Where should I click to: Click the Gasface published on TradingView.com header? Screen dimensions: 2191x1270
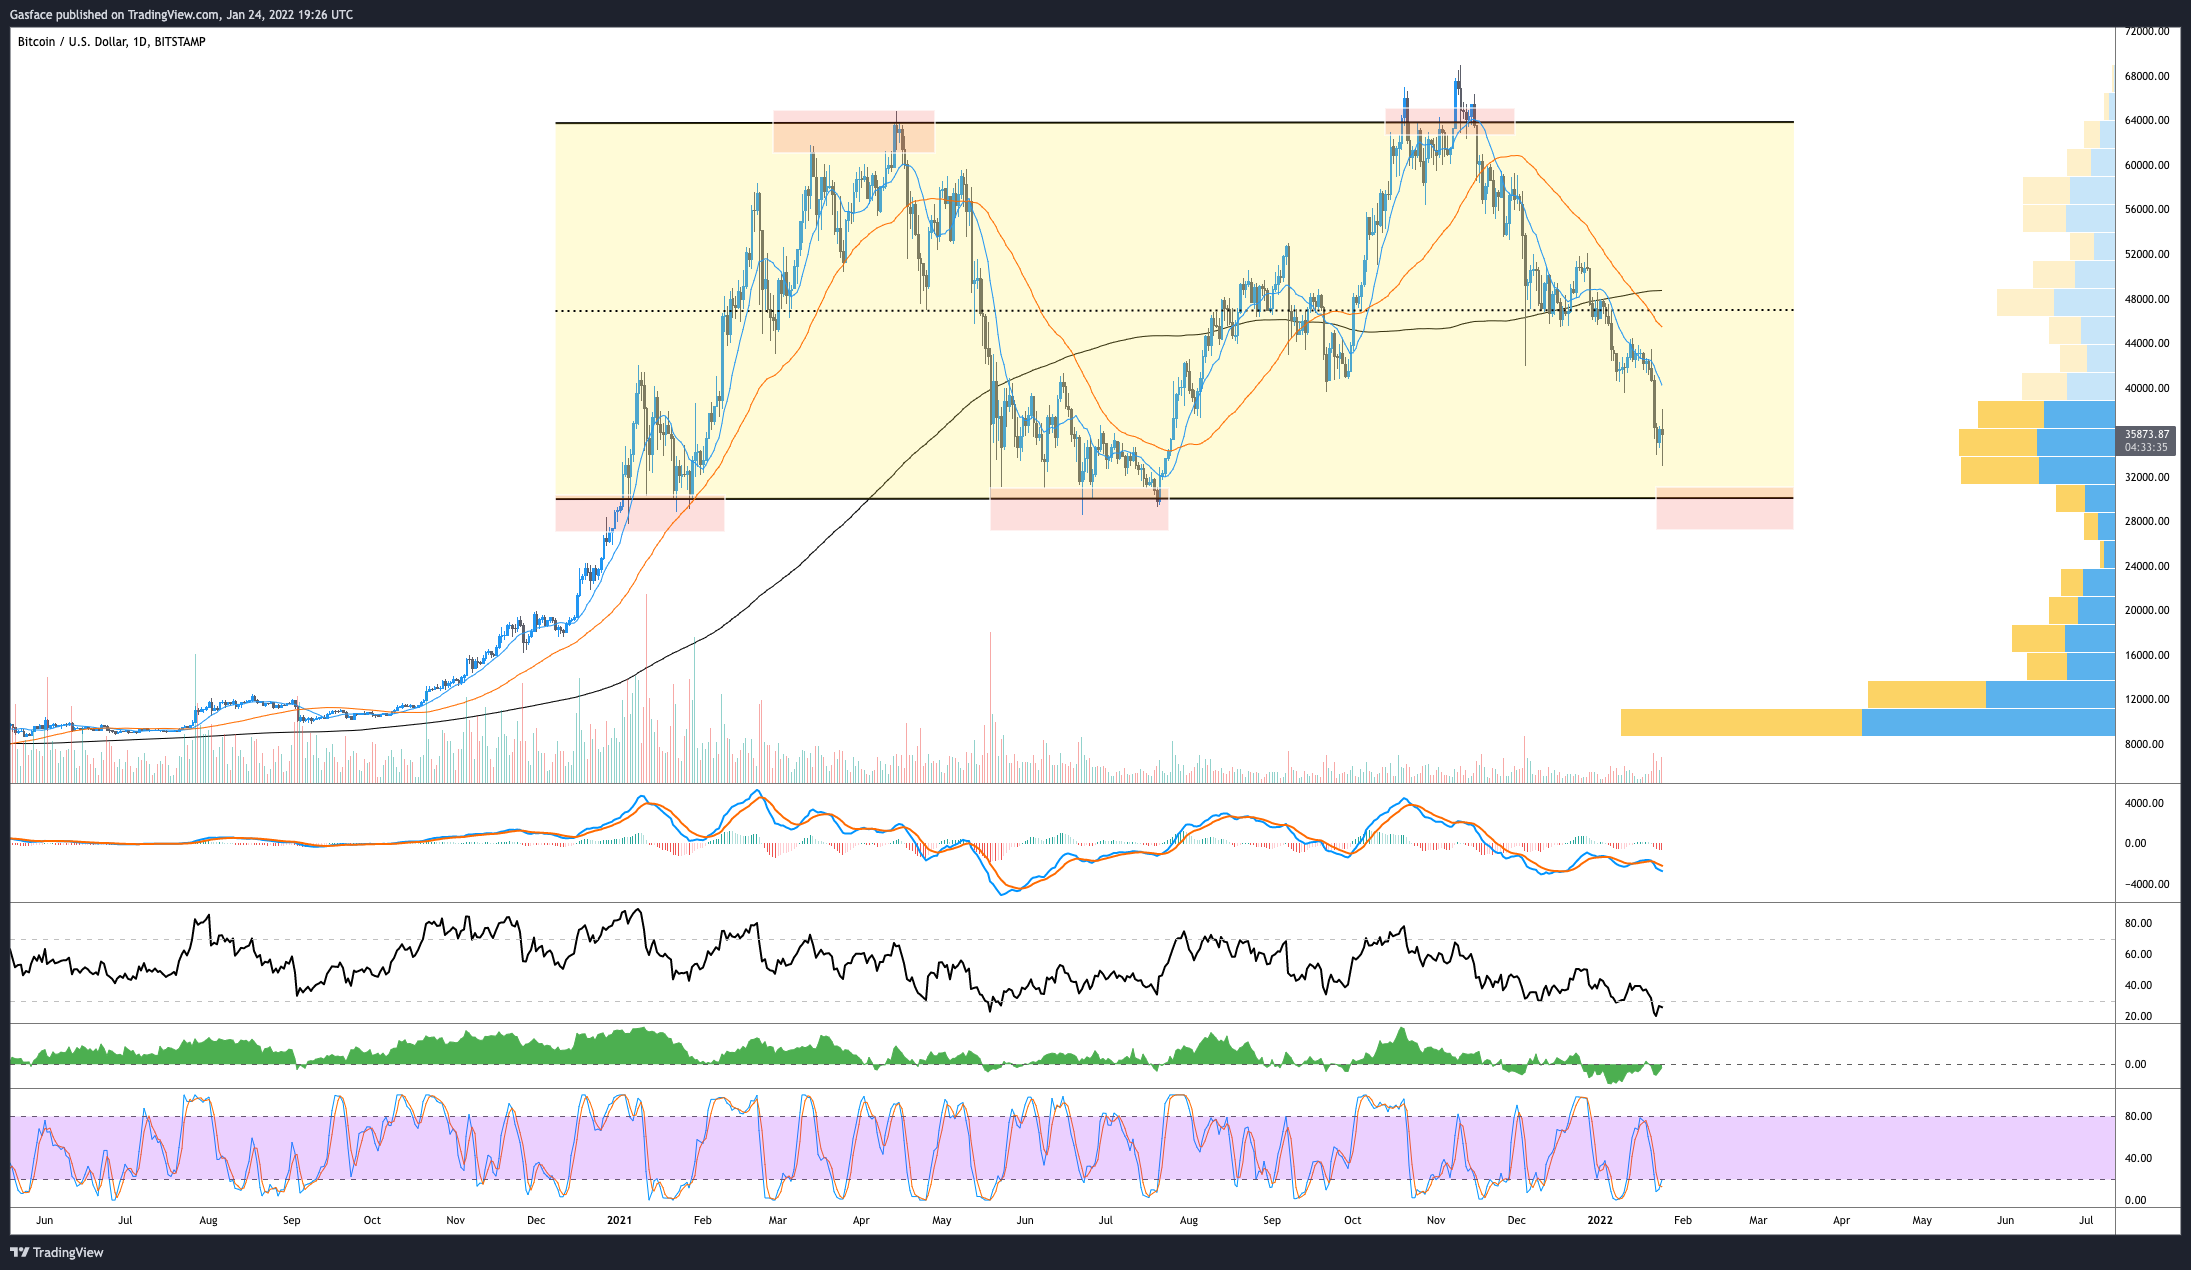(181, 14)
